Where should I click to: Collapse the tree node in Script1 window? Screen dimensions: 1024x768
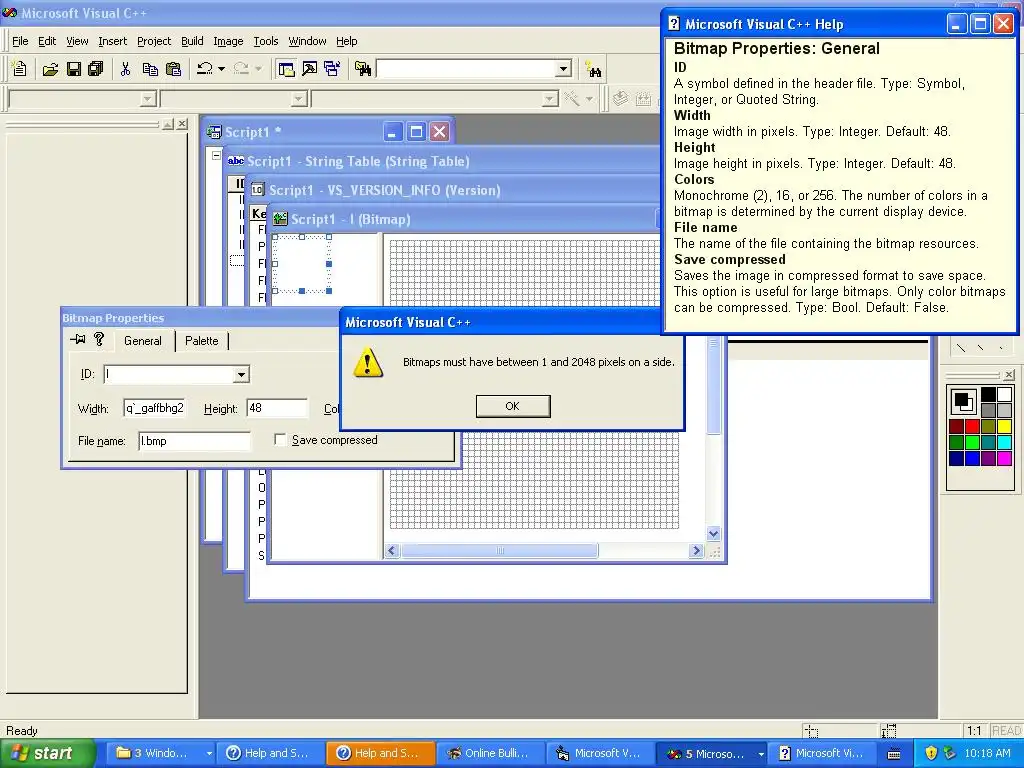pos(216,155)
